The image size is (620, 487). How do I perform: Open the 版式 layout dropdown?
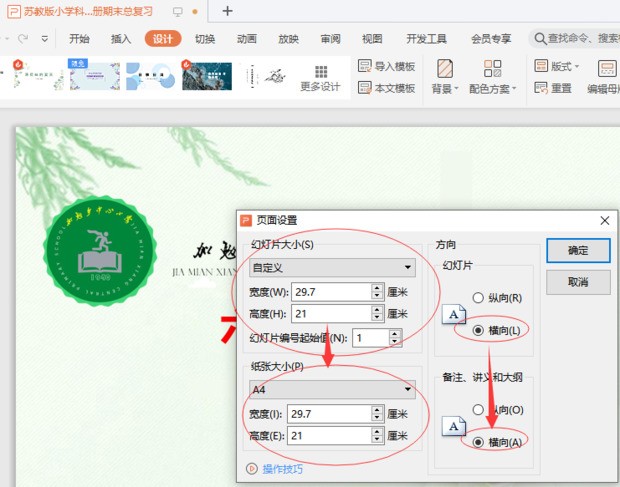561,66
